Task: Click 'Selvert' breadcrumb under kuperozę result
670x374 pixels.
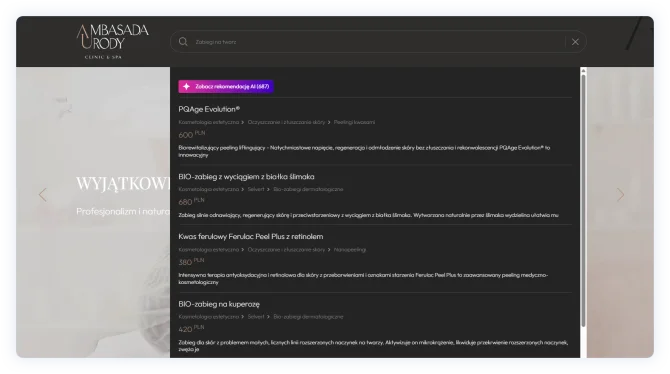Action: pos(256,317)
